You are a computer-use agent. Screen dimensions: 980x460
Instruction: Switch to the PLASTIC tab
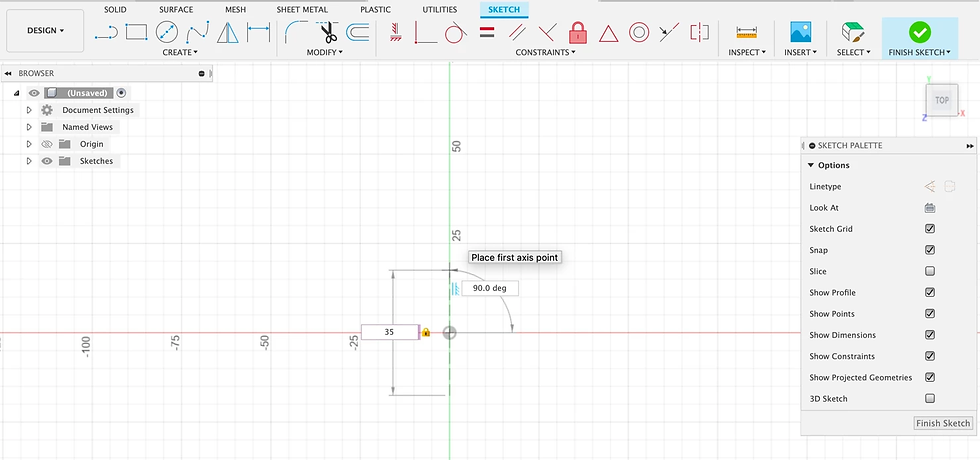click(376, 9)
